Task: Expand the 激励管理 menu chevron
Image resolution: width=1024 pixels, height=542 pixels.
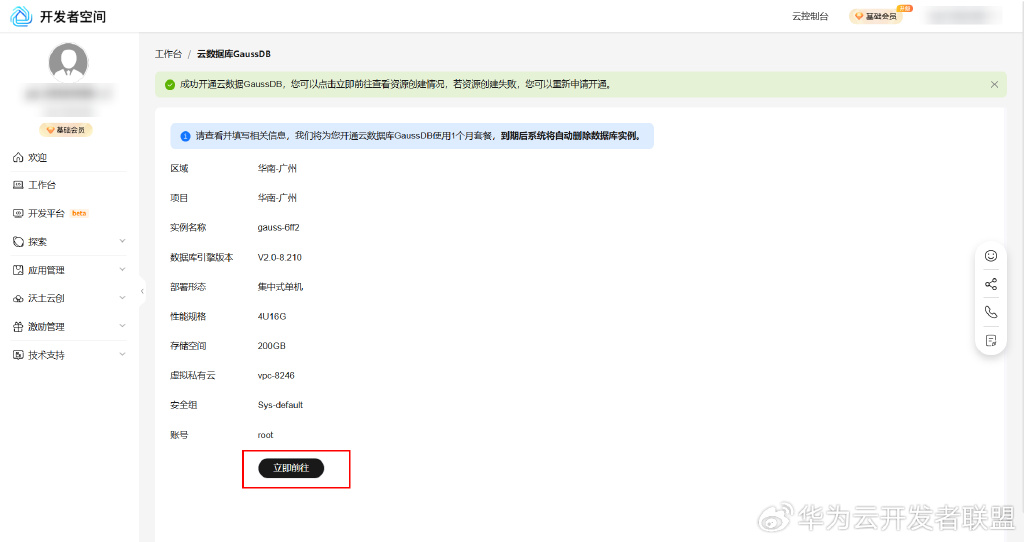Action: 122,326
